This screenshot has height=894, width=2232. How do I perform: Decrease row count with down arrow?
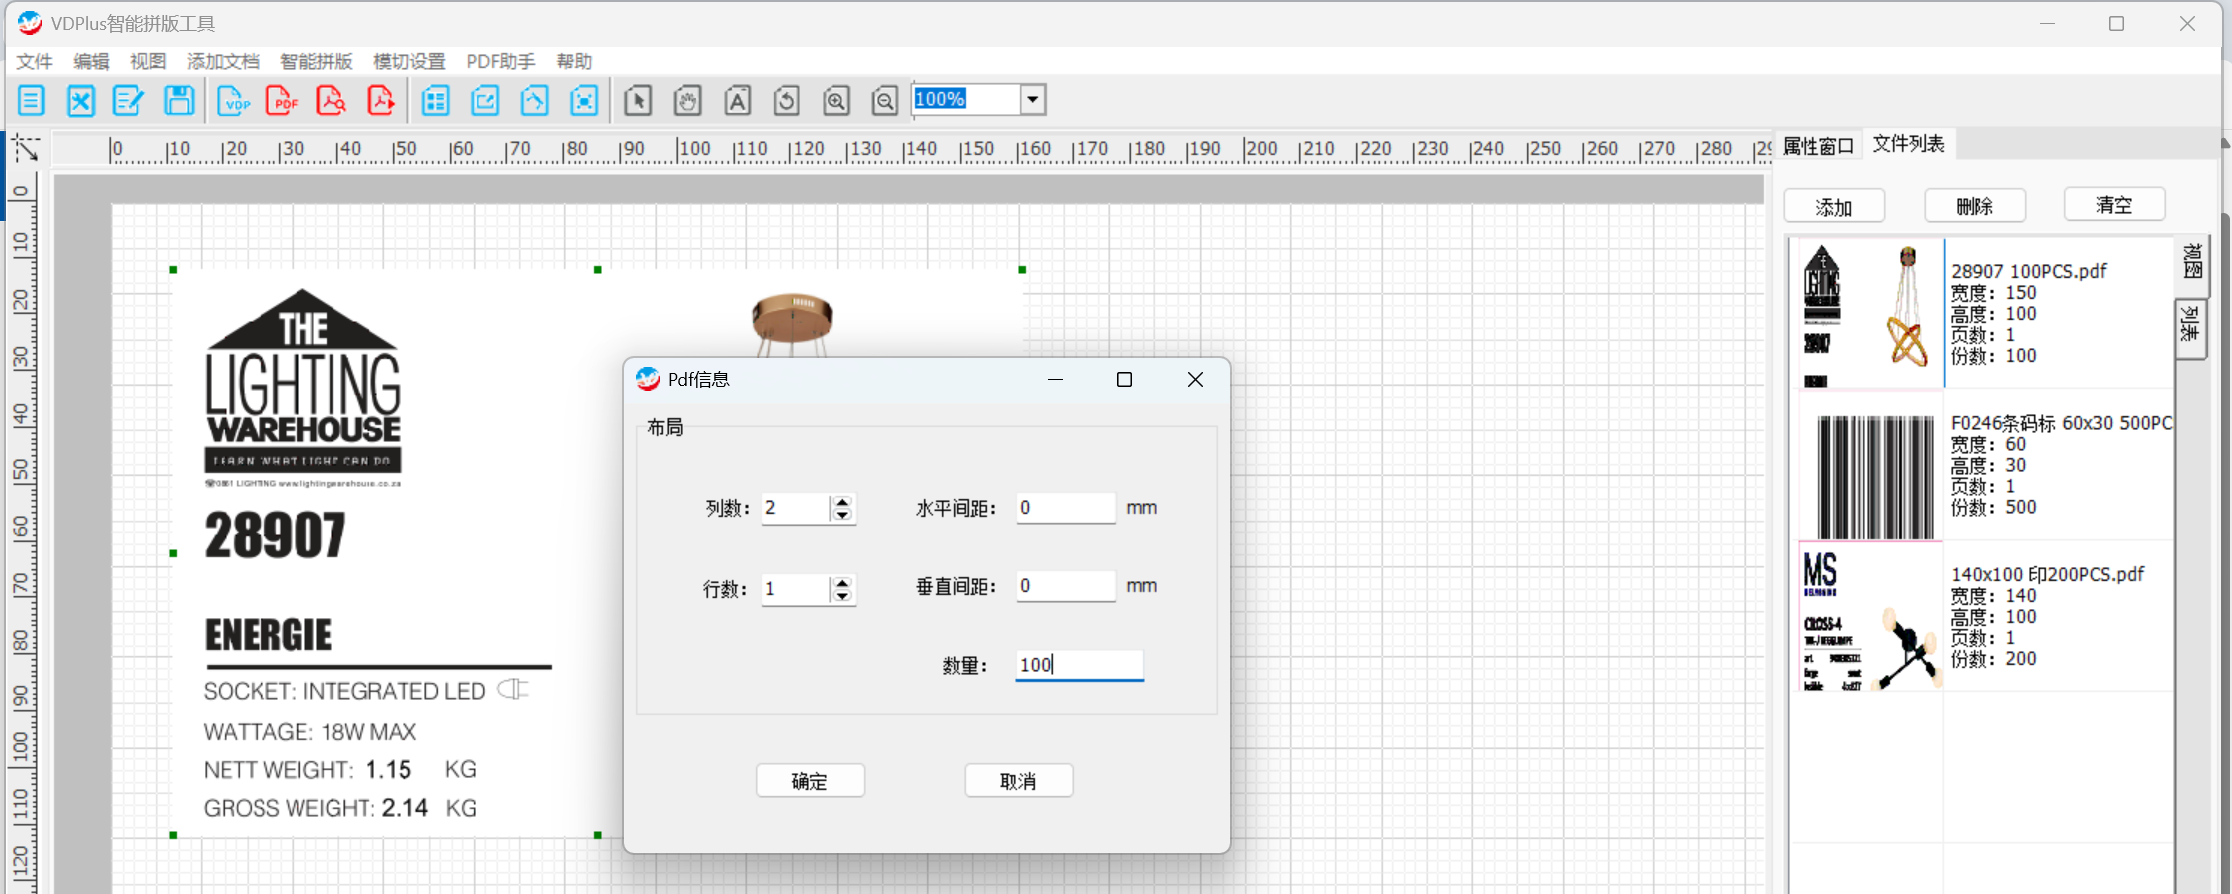[842, 596]
